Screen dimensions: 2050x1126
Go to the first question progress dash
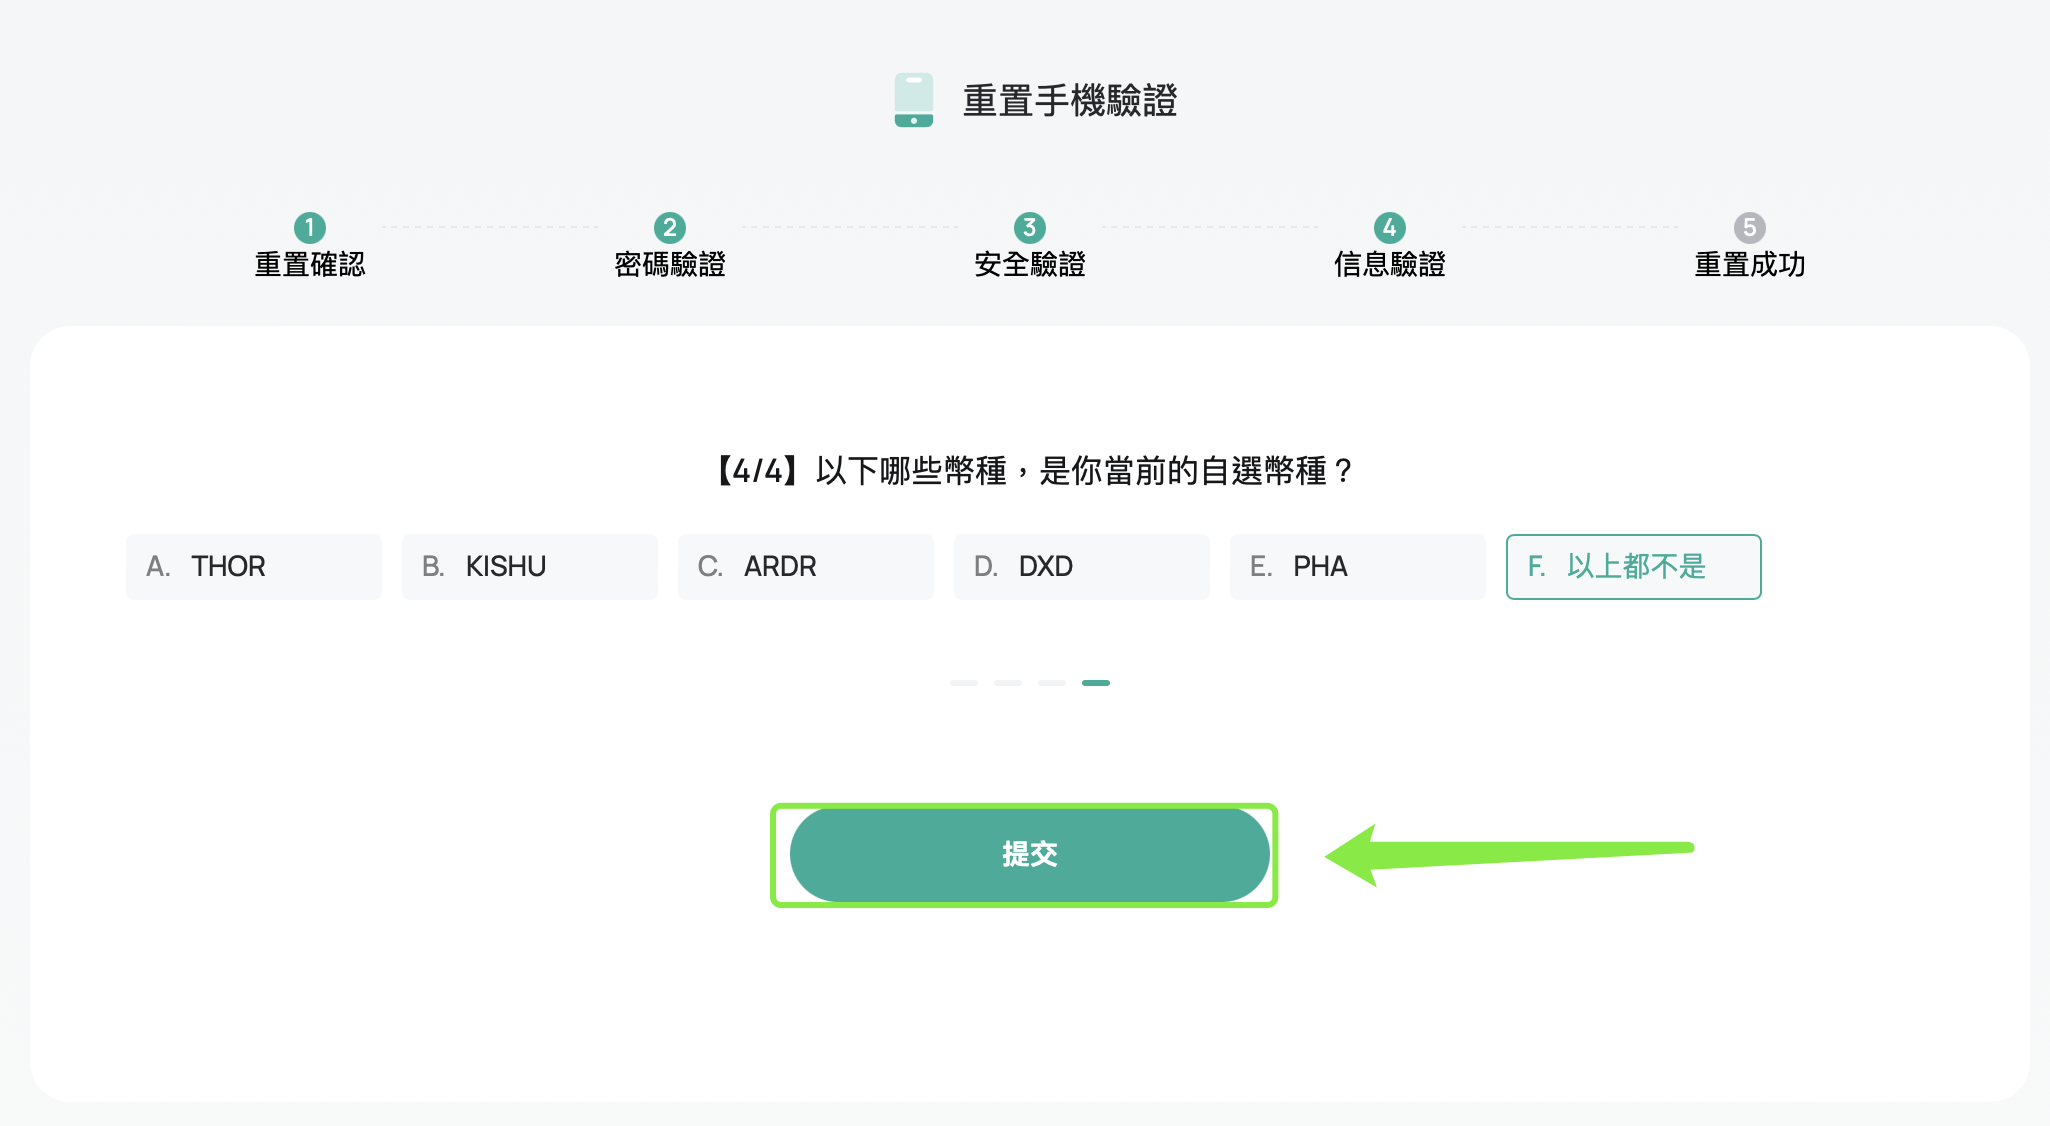(964, 683)
